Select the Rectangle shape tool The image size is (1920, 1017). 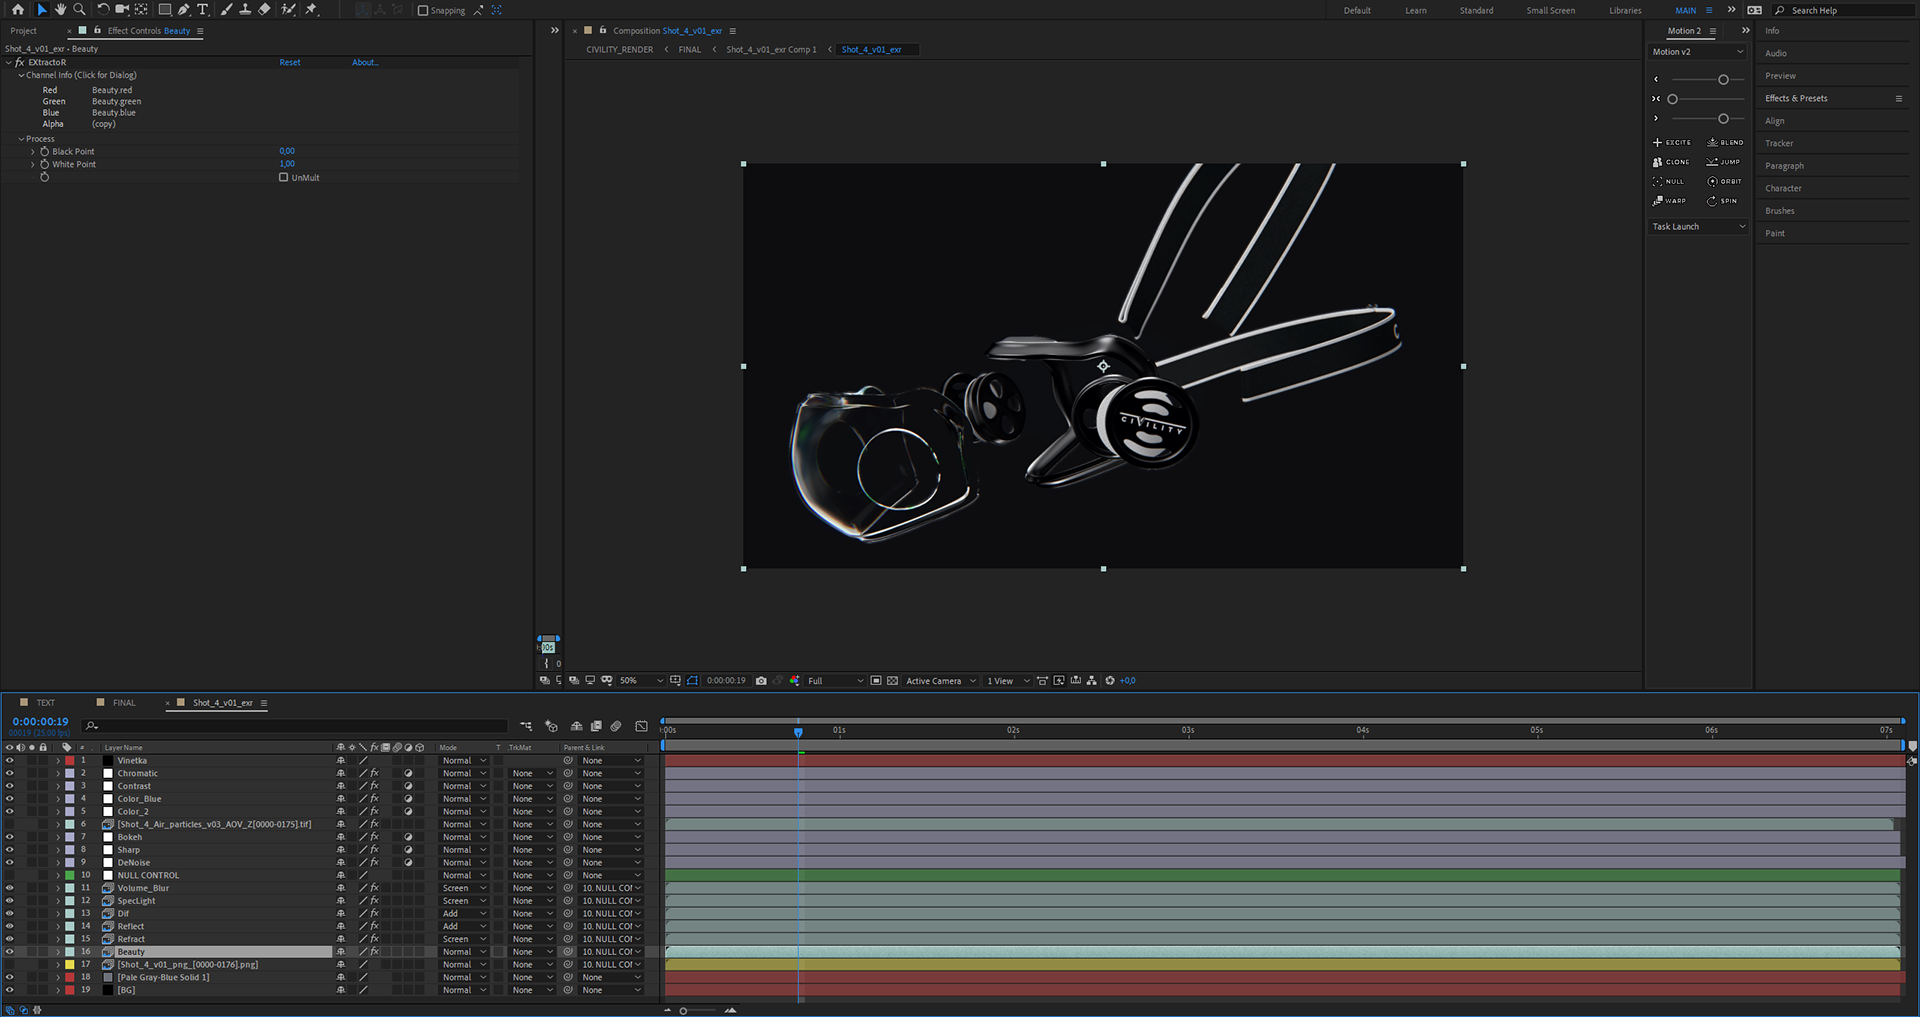[164, 9]
